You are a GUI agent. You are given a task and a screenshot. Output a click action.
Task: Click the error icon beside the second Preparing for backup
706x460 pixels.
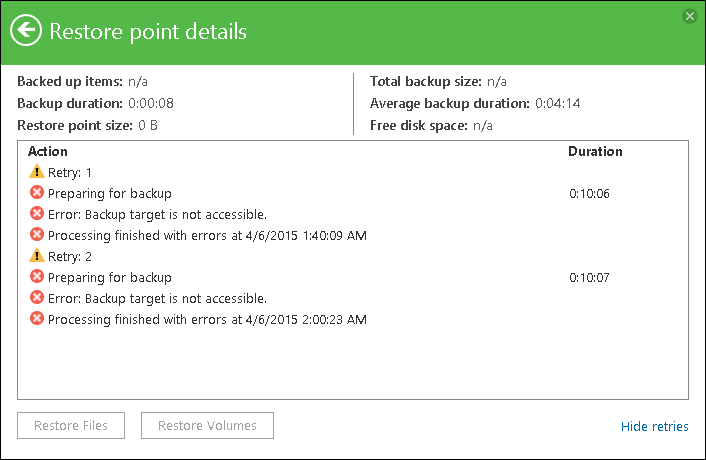click(37, 277)
